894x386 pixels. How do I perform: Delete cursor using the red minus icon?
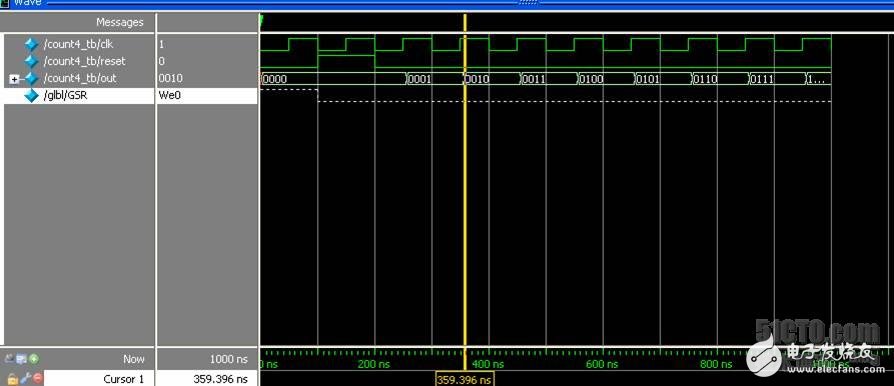(37, 377)
